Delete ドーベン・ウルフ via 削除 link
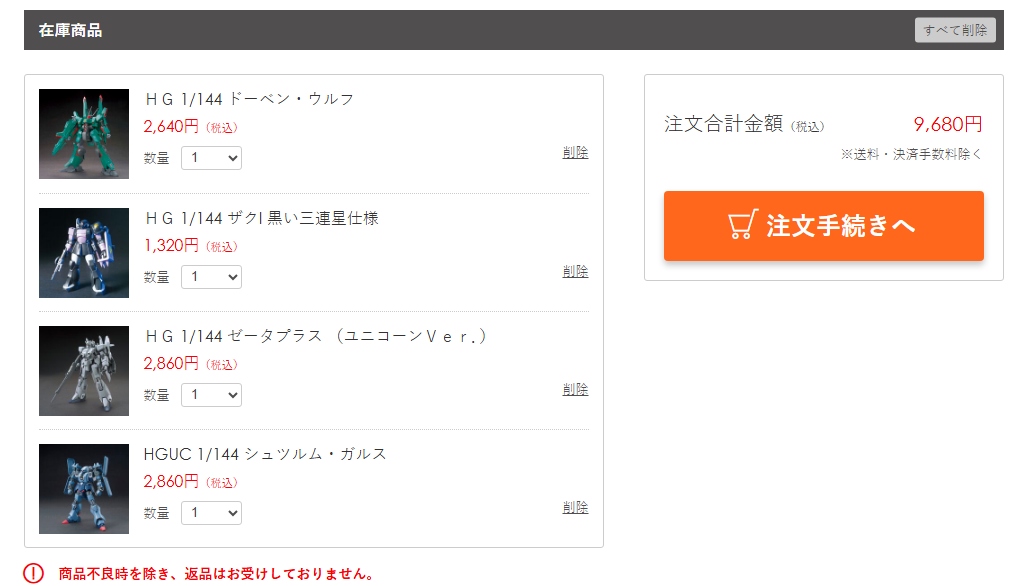The width and height of the screenshot is (1017, 586). tap(575, 153)
